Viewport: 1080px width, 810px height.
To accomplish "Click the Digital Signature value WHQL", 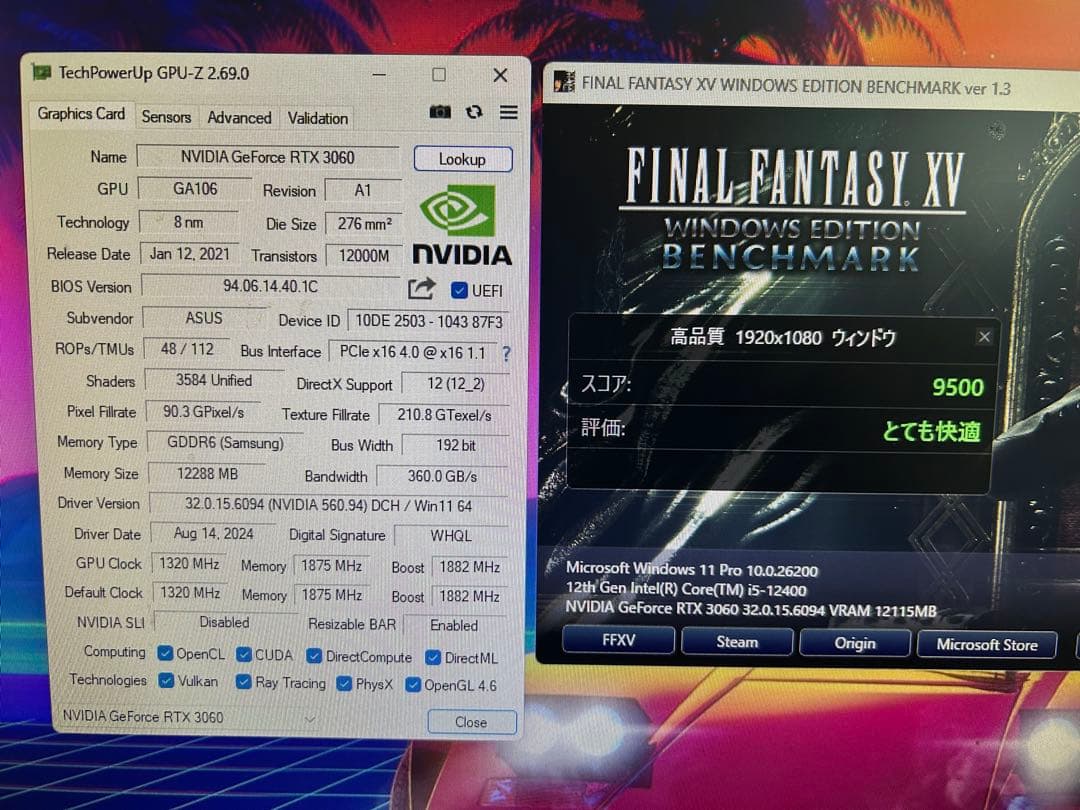I will pos(451,536).
